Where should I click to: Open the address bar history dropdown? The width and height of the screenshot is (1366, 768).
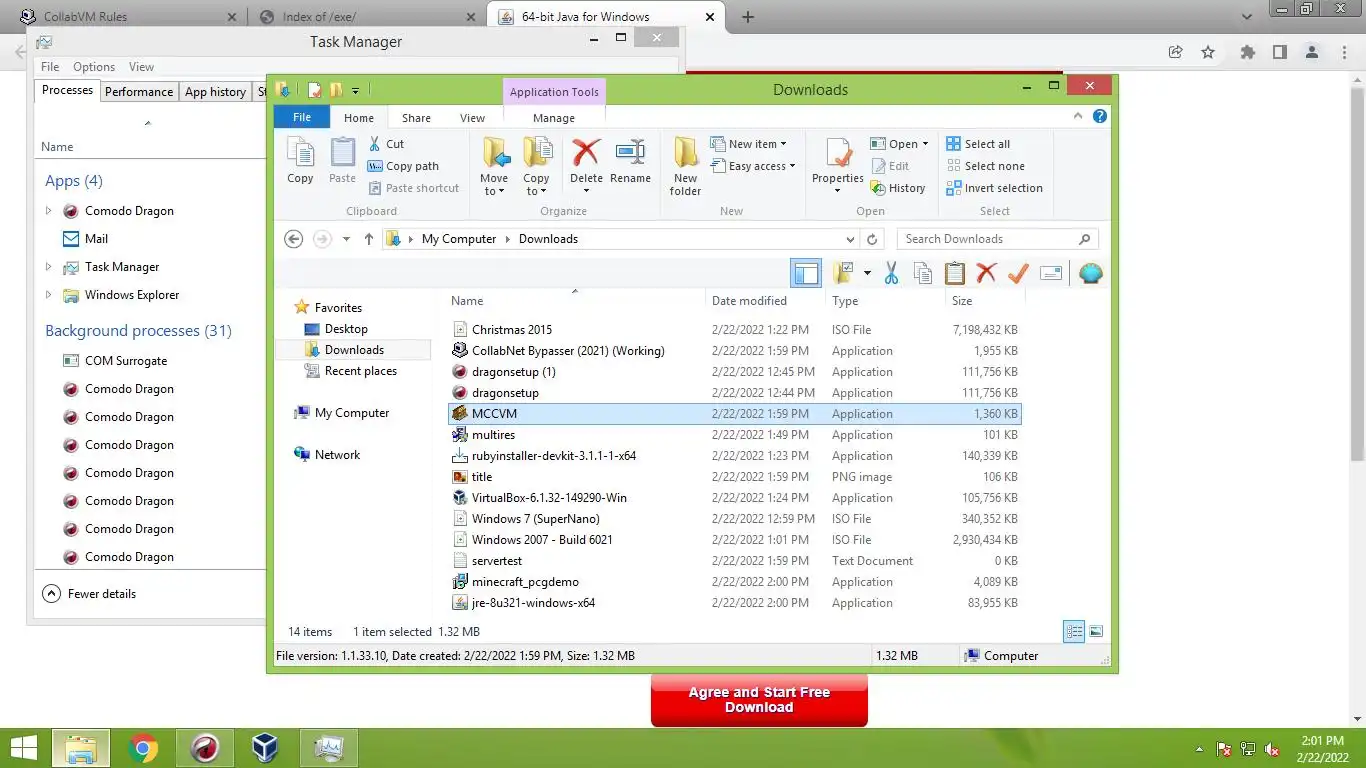pyautogui.click(x=850, y=239)
